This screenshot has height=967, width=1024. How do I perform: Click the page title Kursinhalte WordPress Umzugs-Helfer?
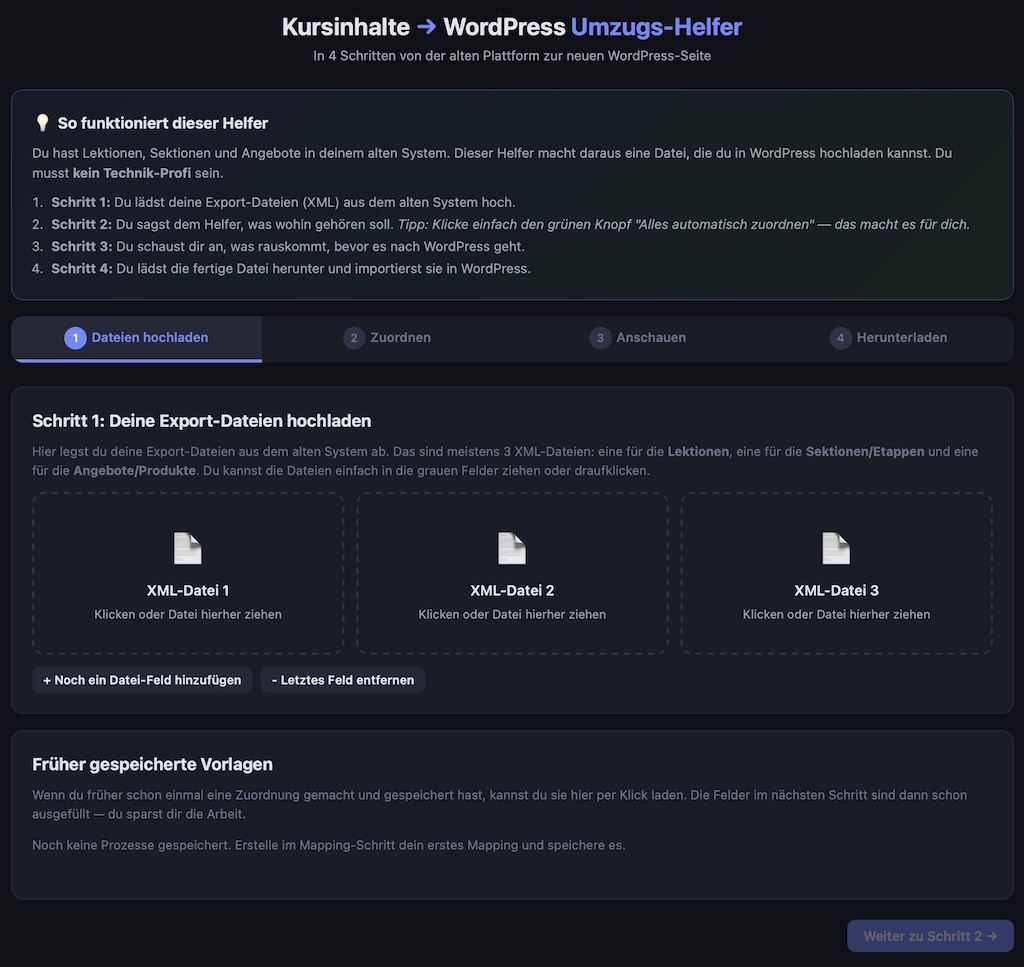(512, 27)
